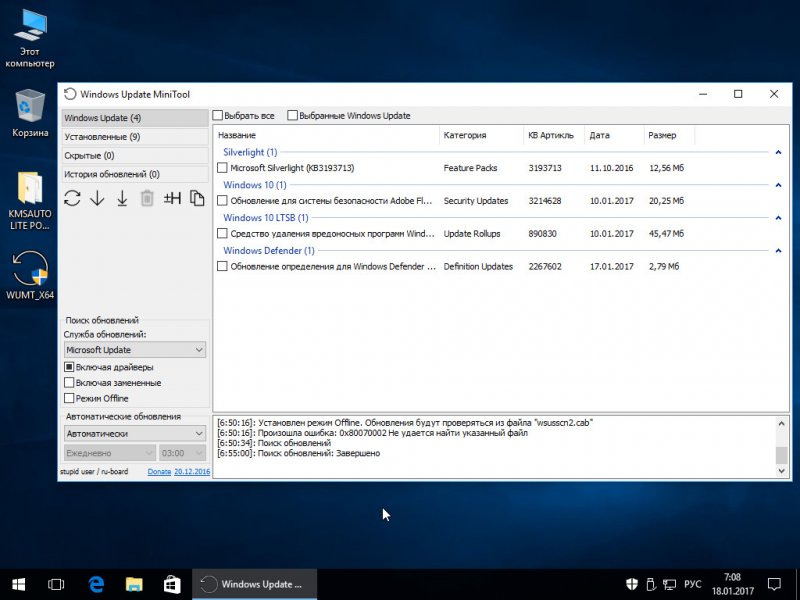800x600 pixels.
Task: Enable the 'Режим Offline' checkbox
Action: (x=69, y=398)
